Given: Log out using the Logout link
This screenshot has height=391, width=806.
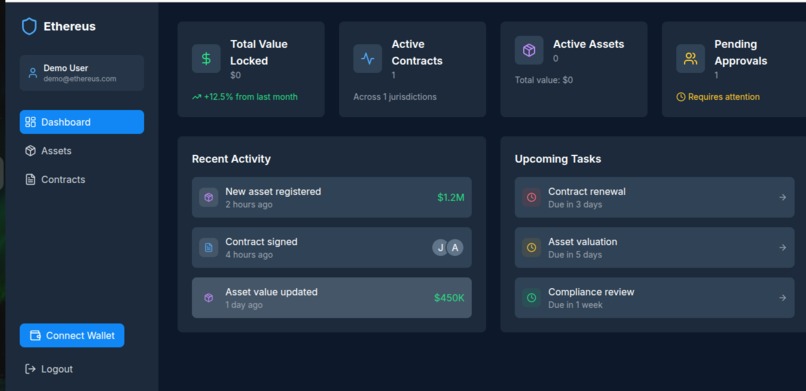Looking at the screenshot, I should pyautogui.click(x=49, y=369).
